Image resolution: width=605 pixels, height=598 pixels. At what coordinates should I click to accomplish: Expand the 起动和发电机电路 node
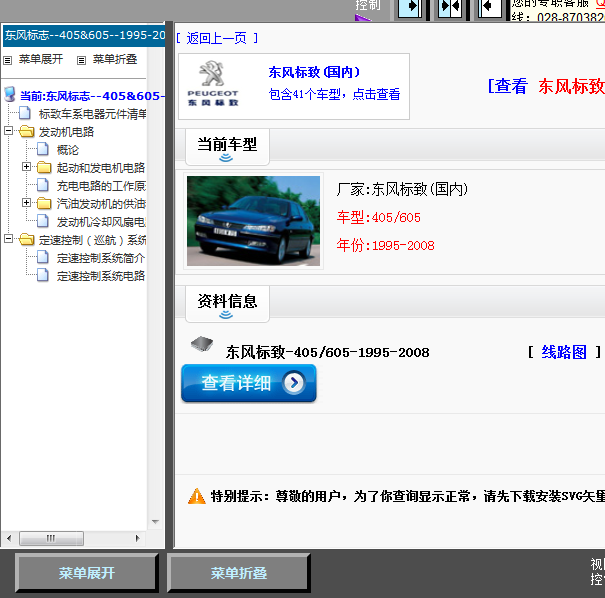click(x=26, y=167)
